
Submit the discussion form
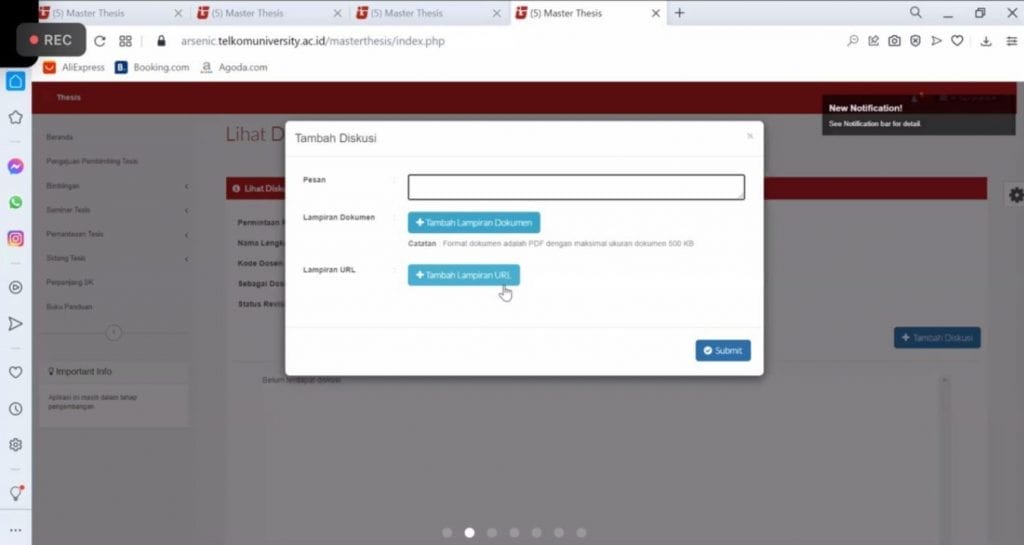click(x=722, y=351)
